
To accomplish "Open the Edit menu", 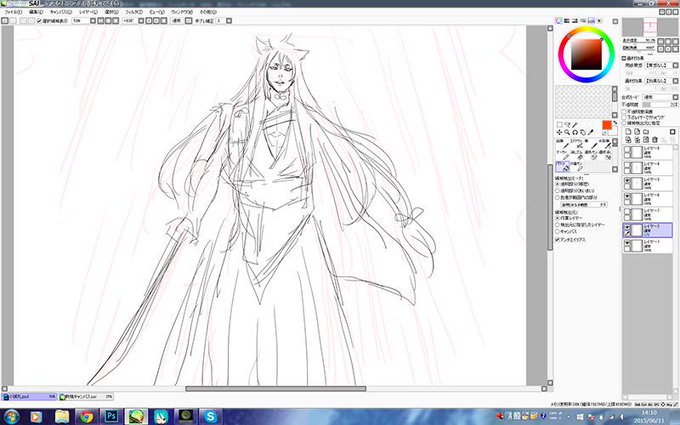I will click(36, 12).
